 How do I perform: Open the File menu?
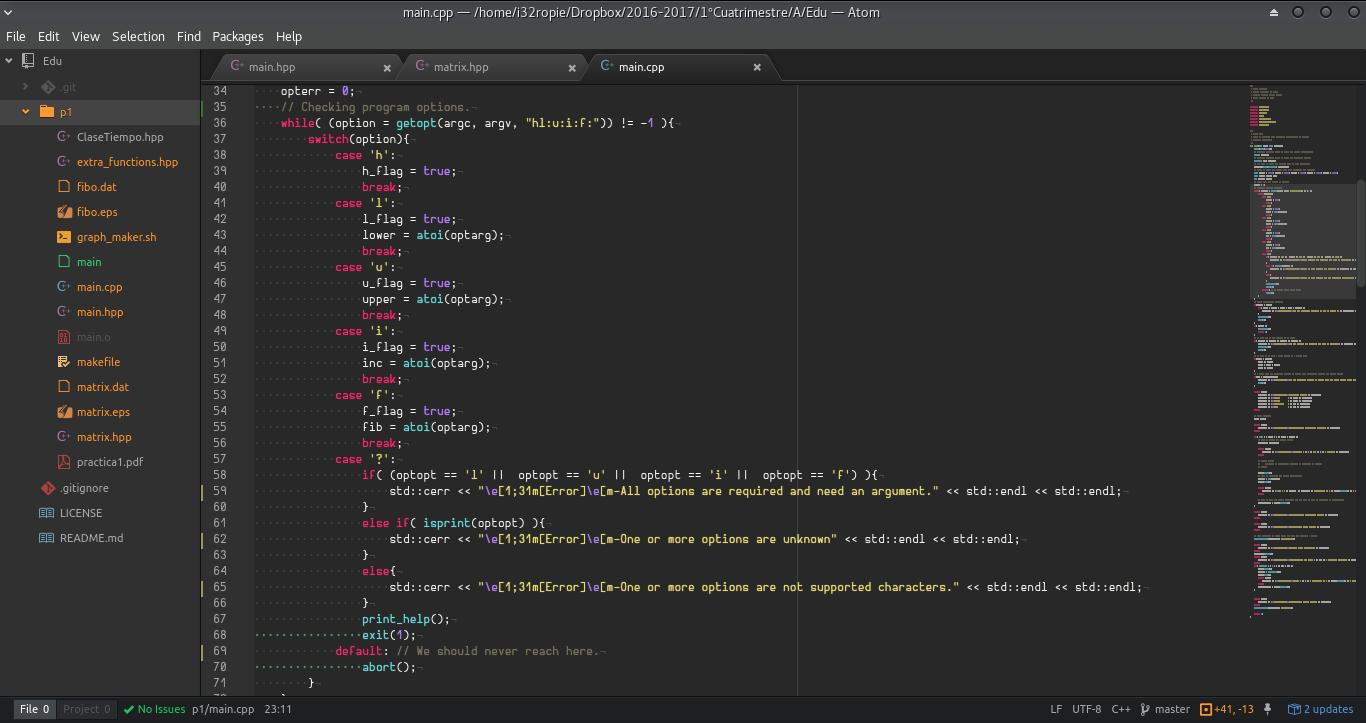point(16,36)
